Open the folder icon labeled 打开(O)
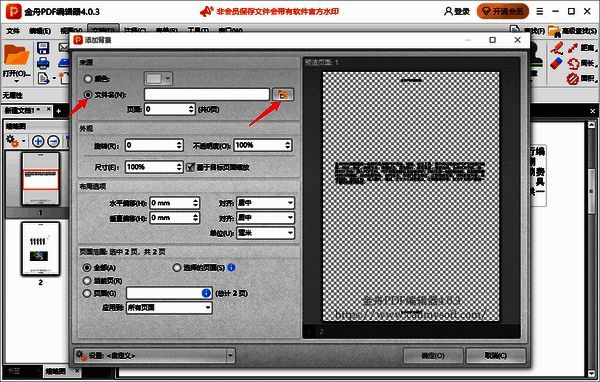The width and height of the screenshot is (600, 382). pyautogui.click(x=16, y=55)
